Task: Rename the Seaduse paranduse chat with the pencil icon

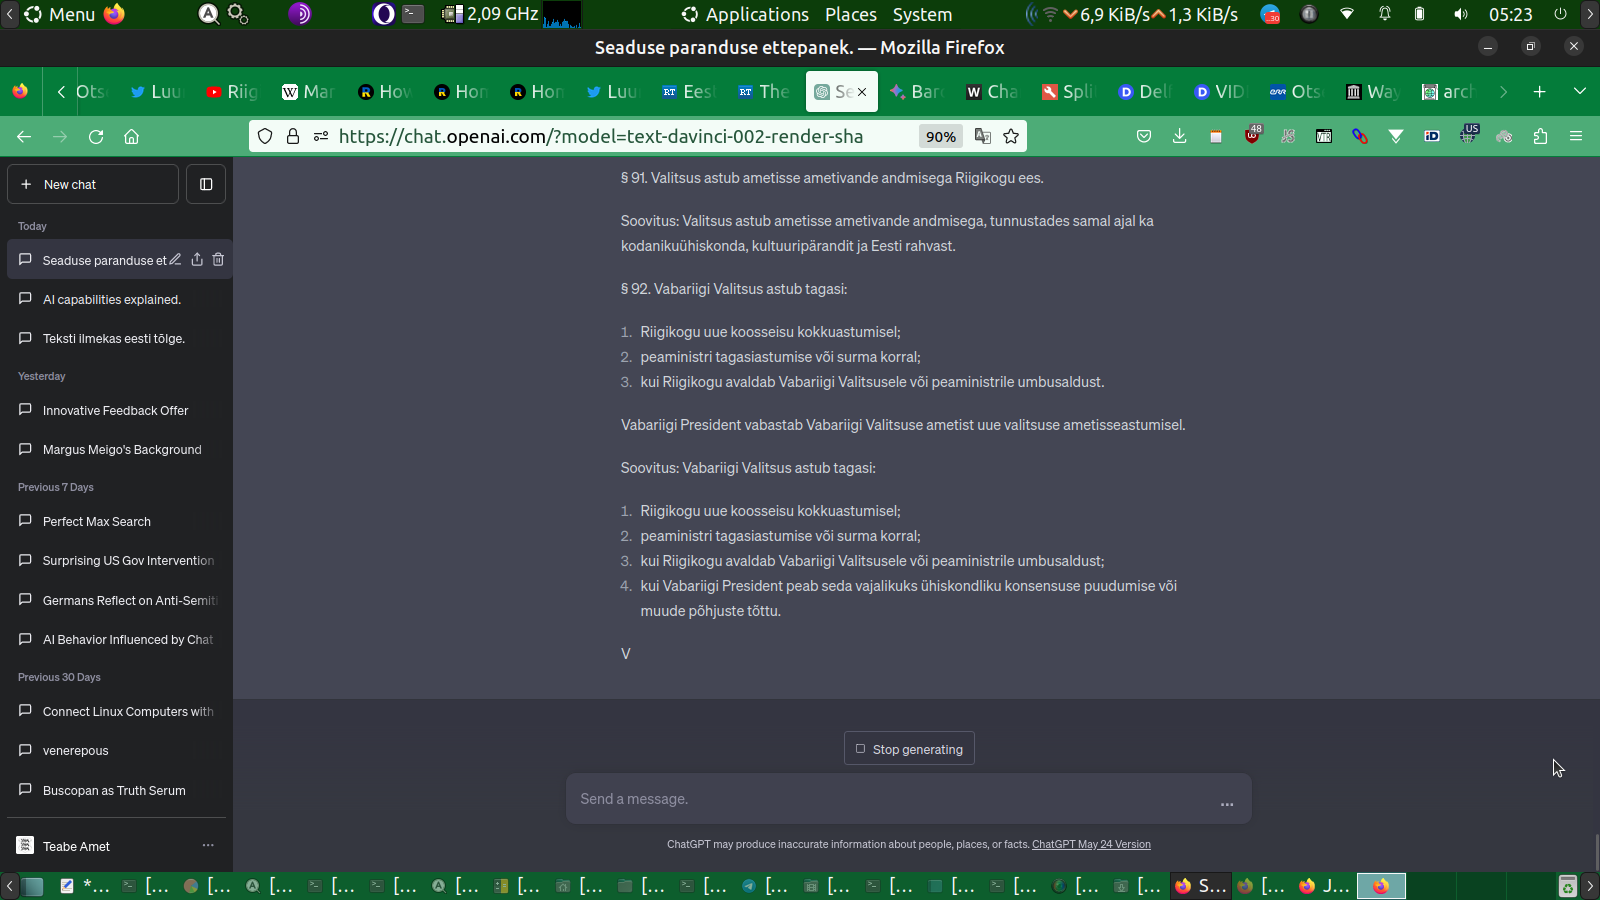Action: click(x=175, y=260)
